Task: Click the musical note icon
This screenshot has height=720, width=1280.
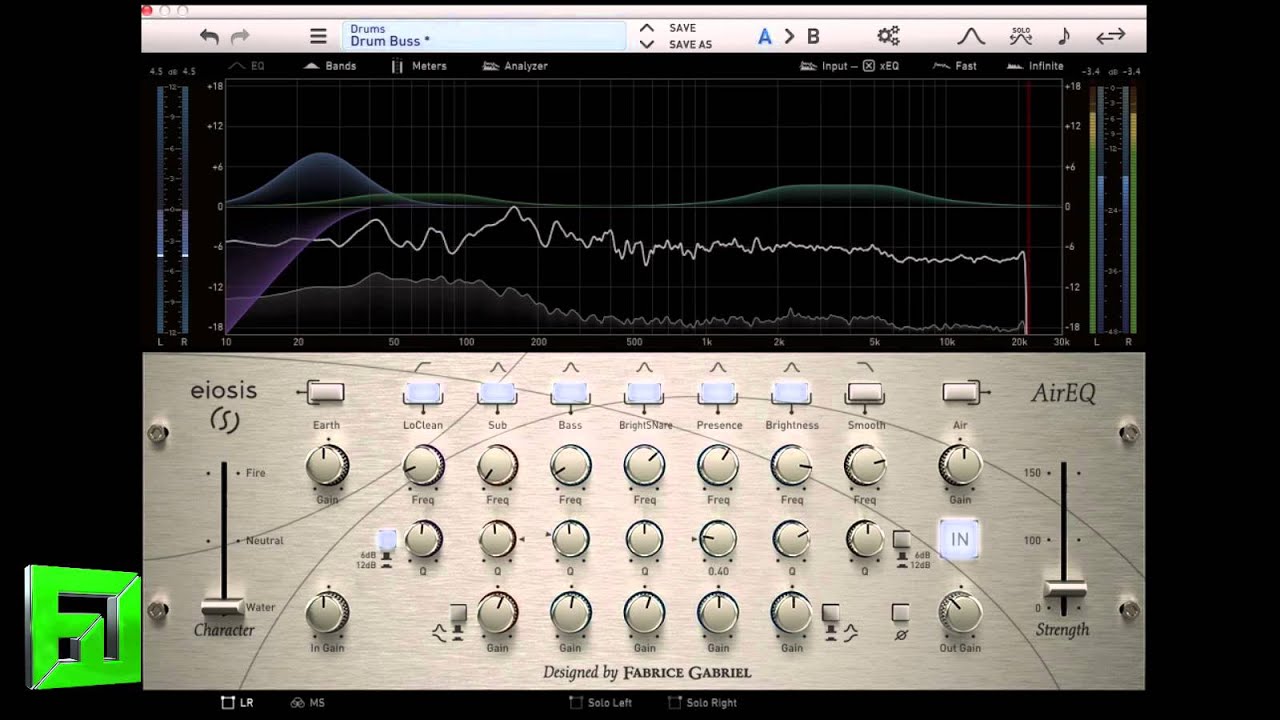Action: tap(1064, 37)
